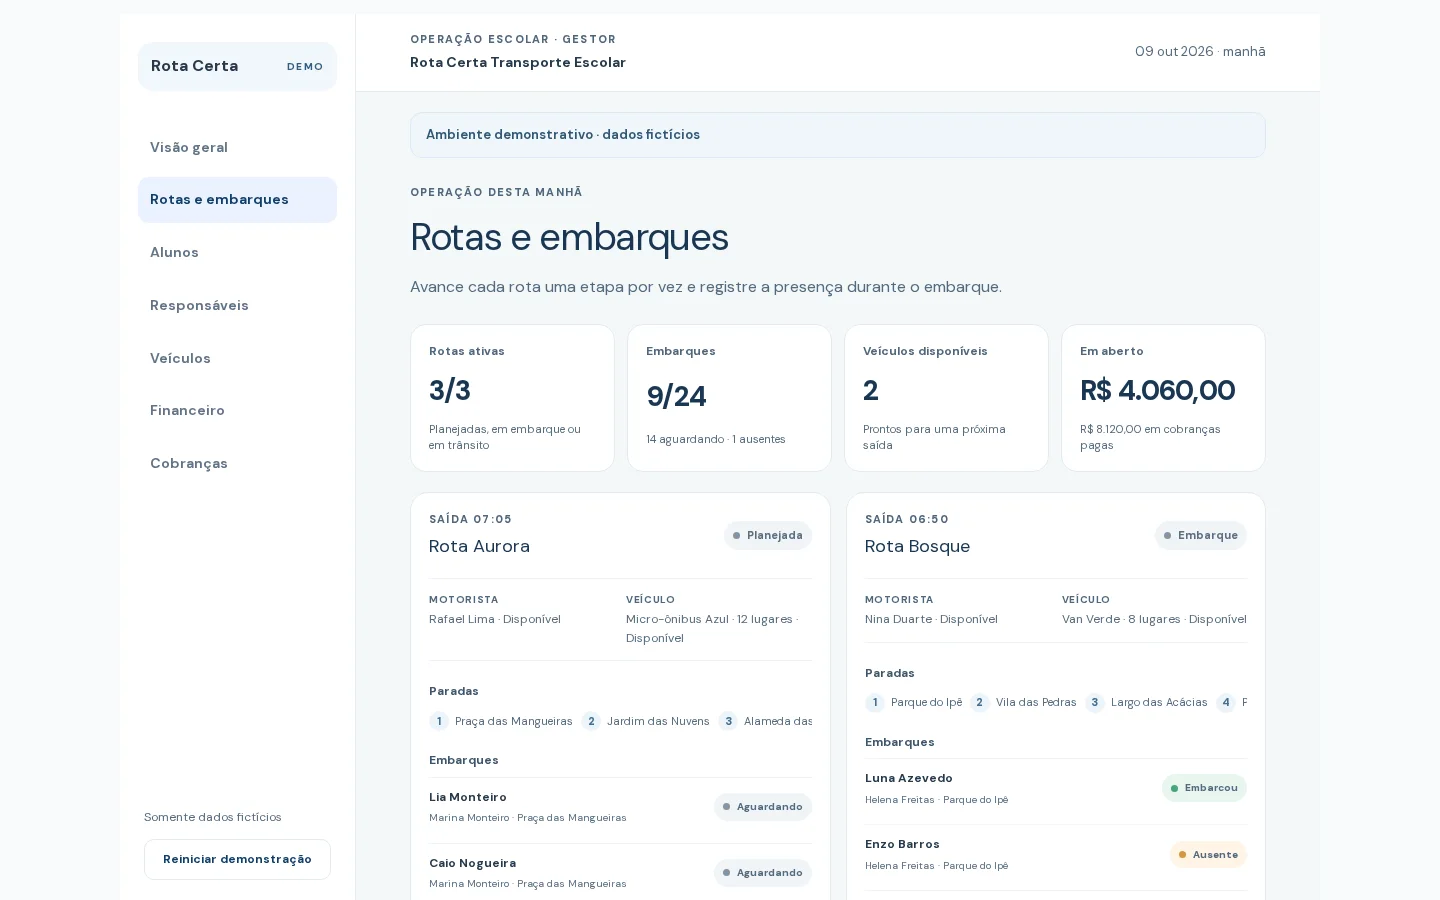Click the SAÍDA 06:50 departure label
Viewport: 1440px width, 900px height.
[907, 519]
